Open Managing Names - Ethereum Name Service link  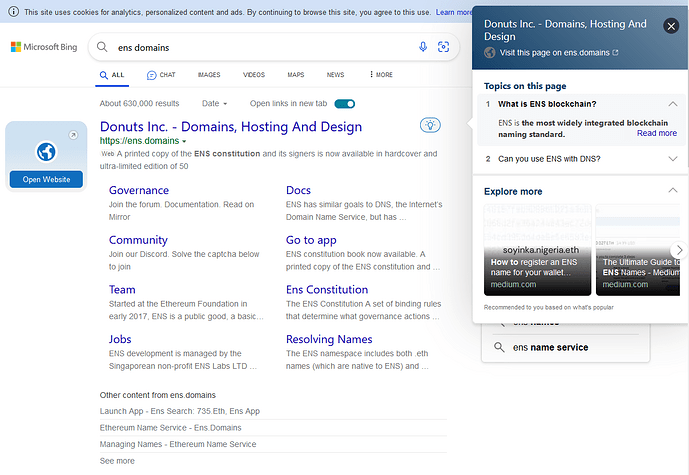click(x=178, y=444)
